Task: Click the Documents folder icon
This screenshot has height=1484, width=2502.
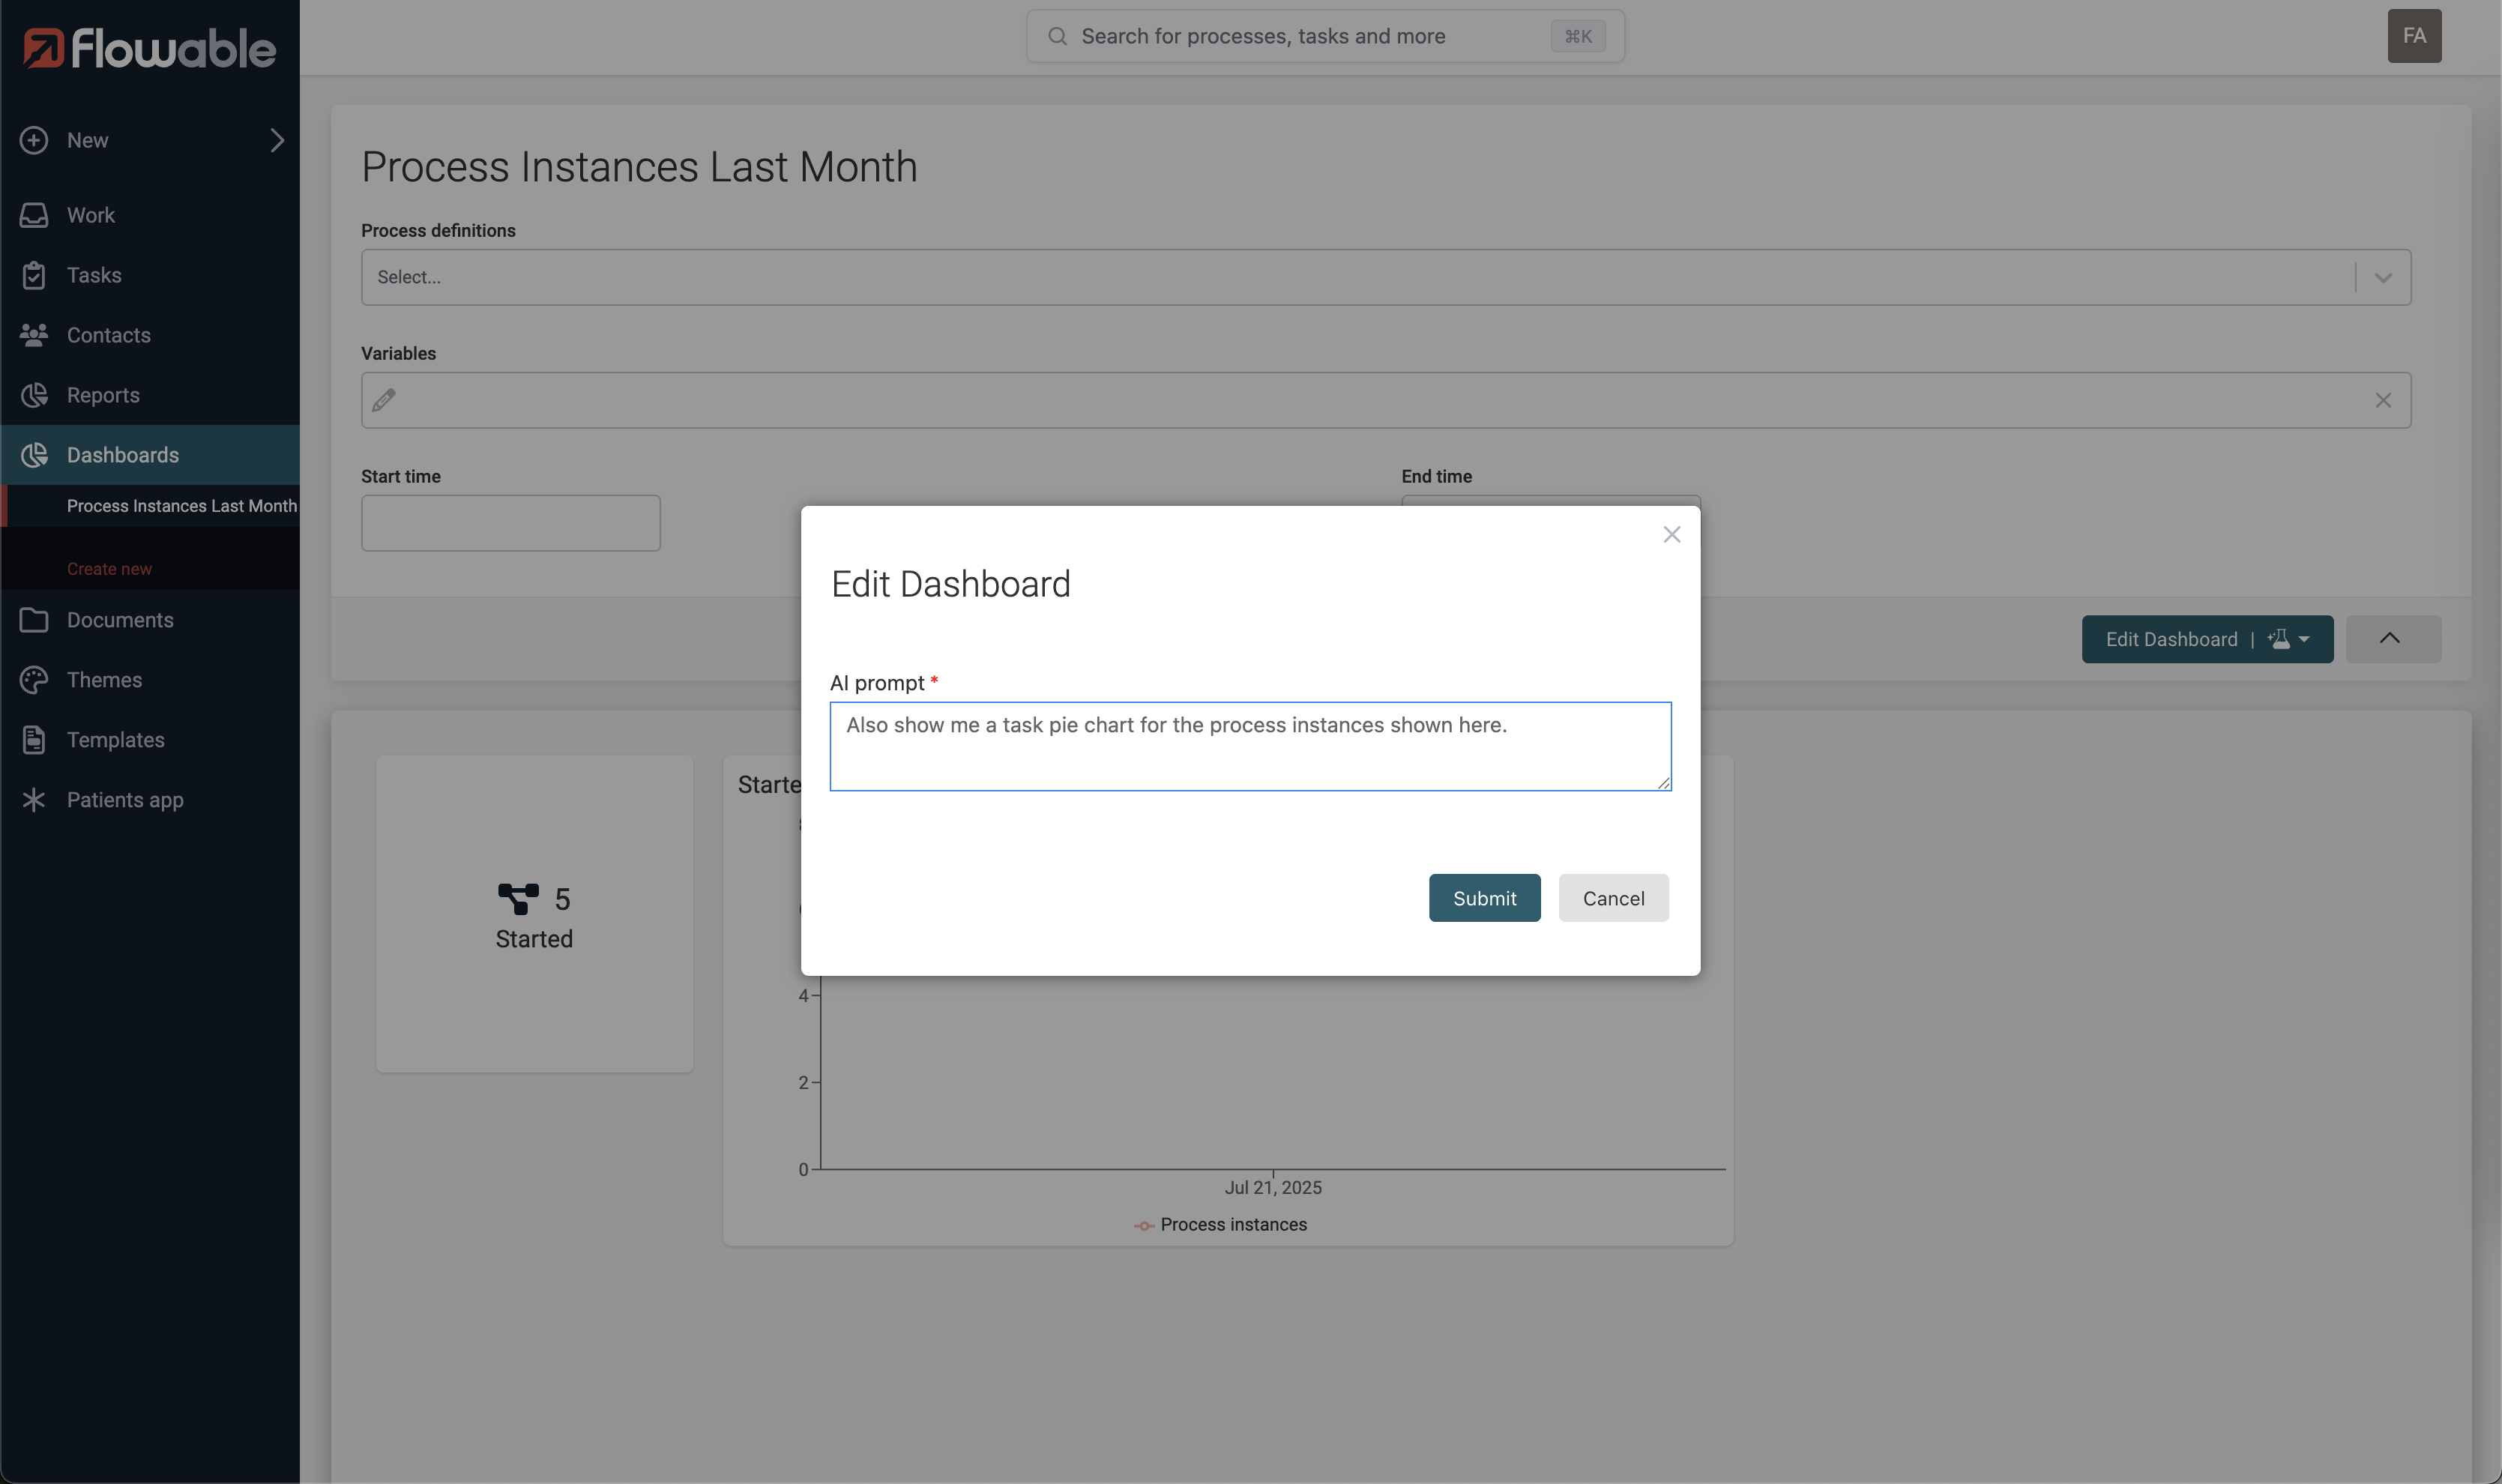Action: [x=34, y=620]
